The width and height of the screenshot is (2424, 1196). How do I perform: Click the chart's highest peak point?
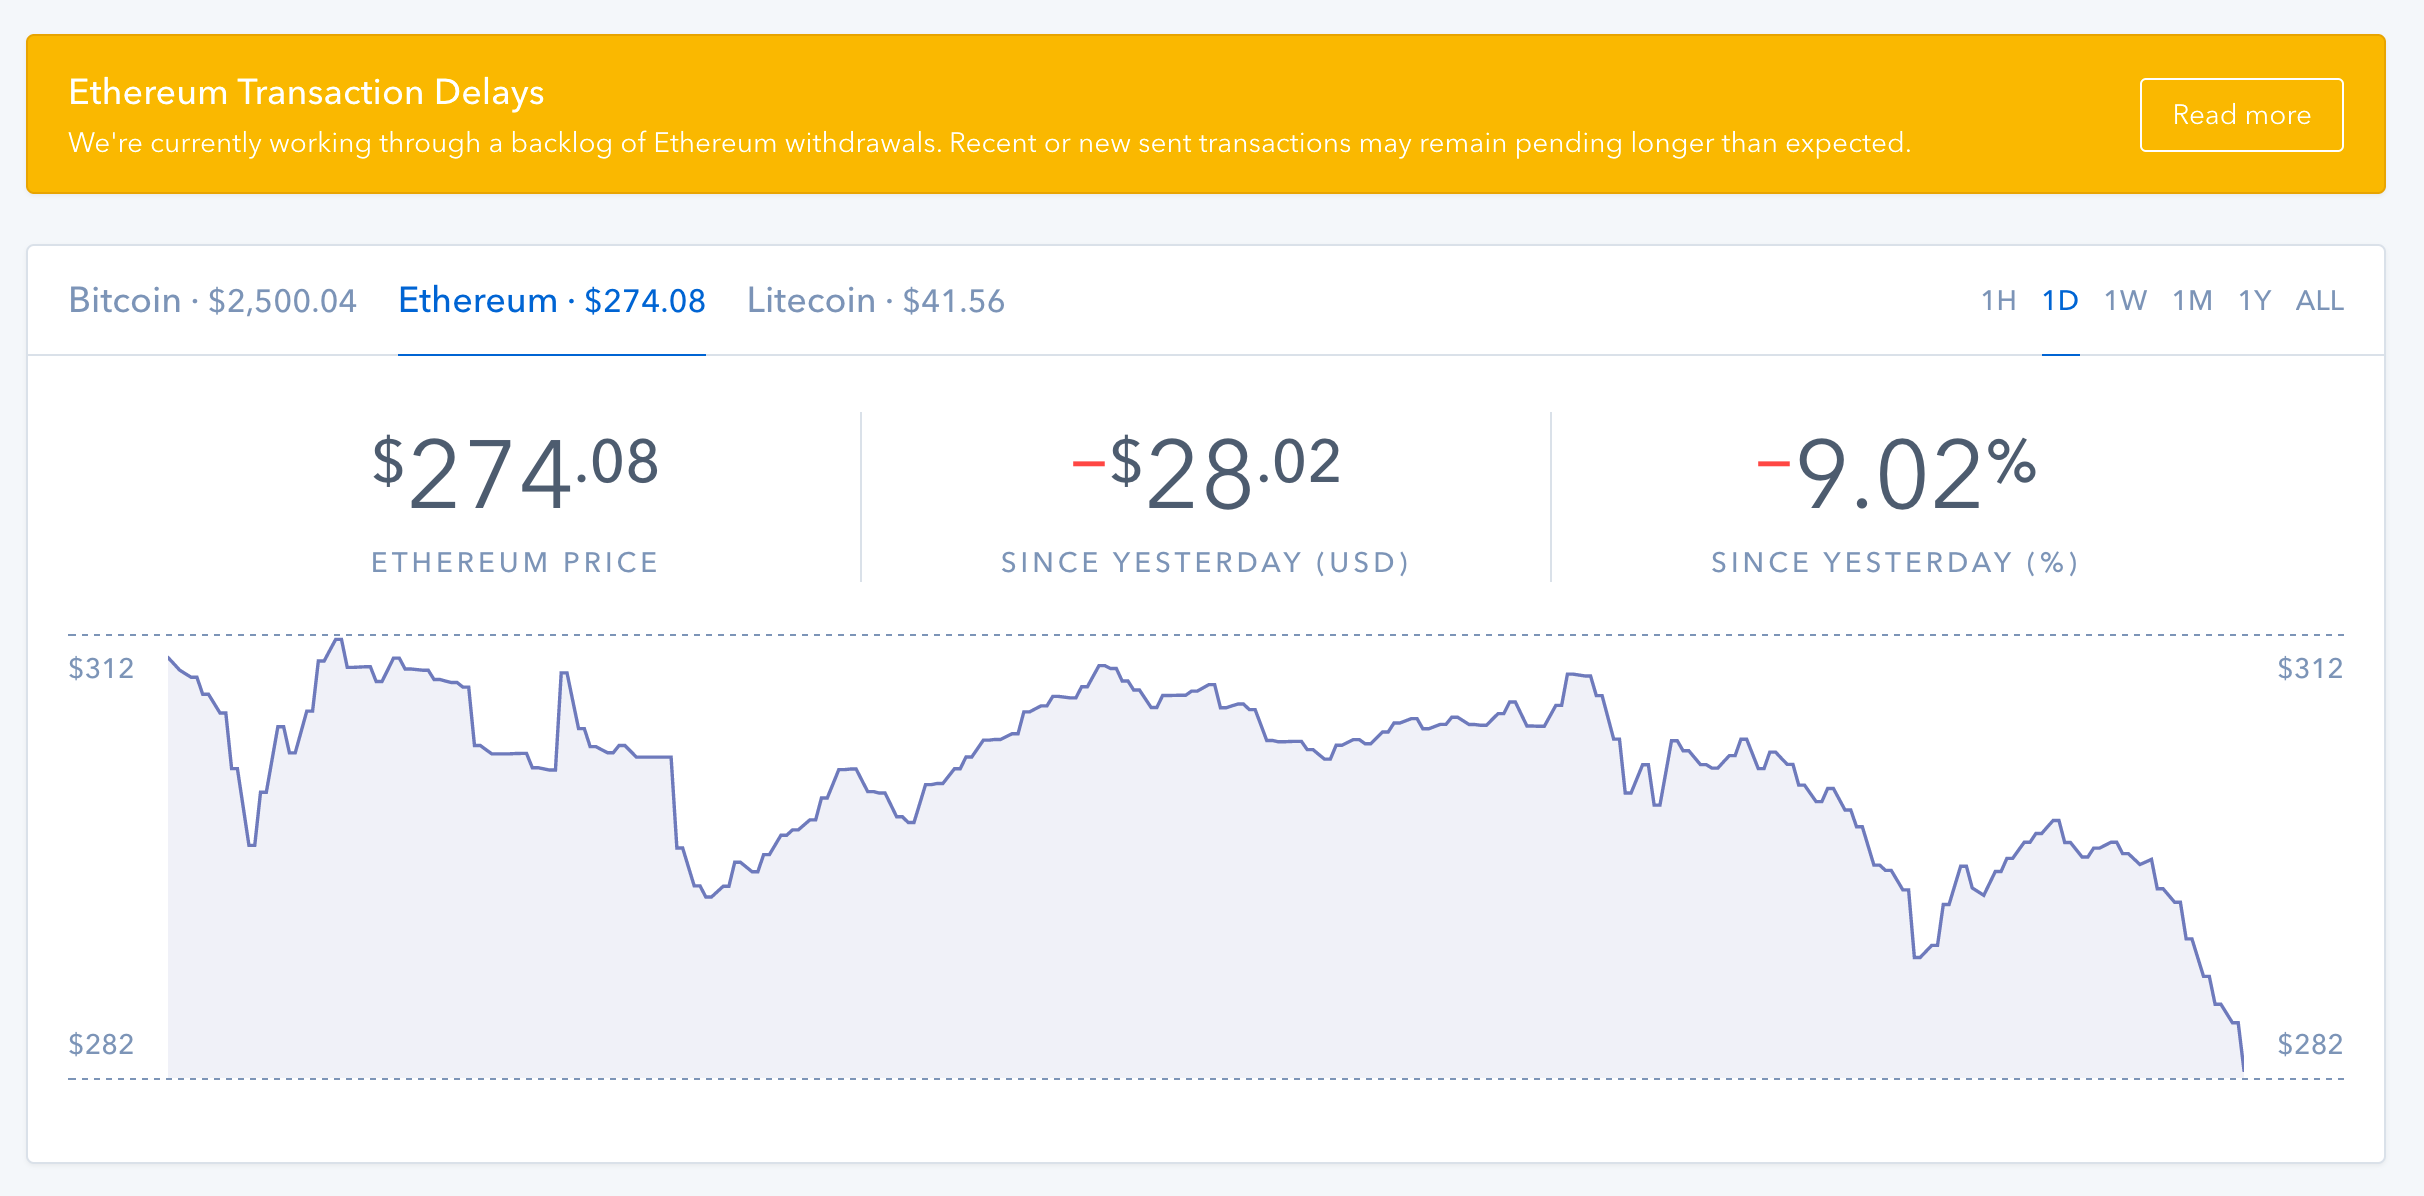coord(339,639)
